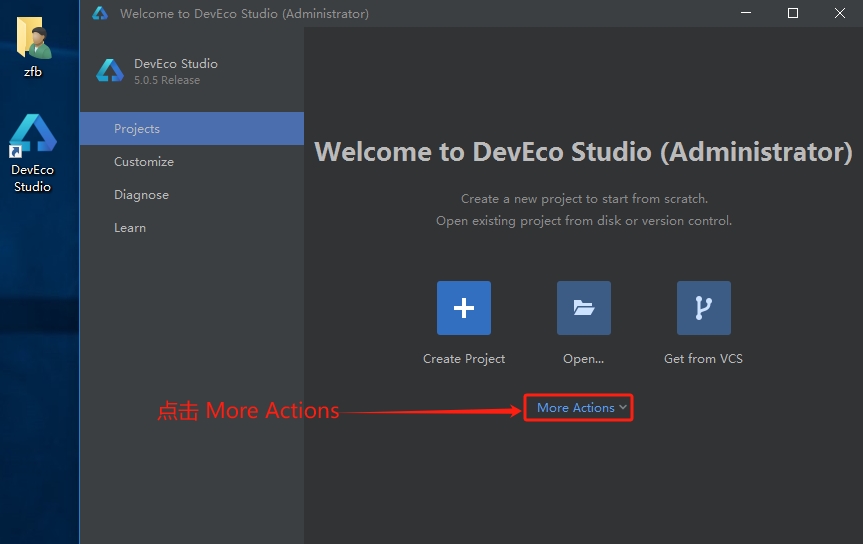
Task: Minimize the DevEco Studio welcome window
Action: (746, 13)
